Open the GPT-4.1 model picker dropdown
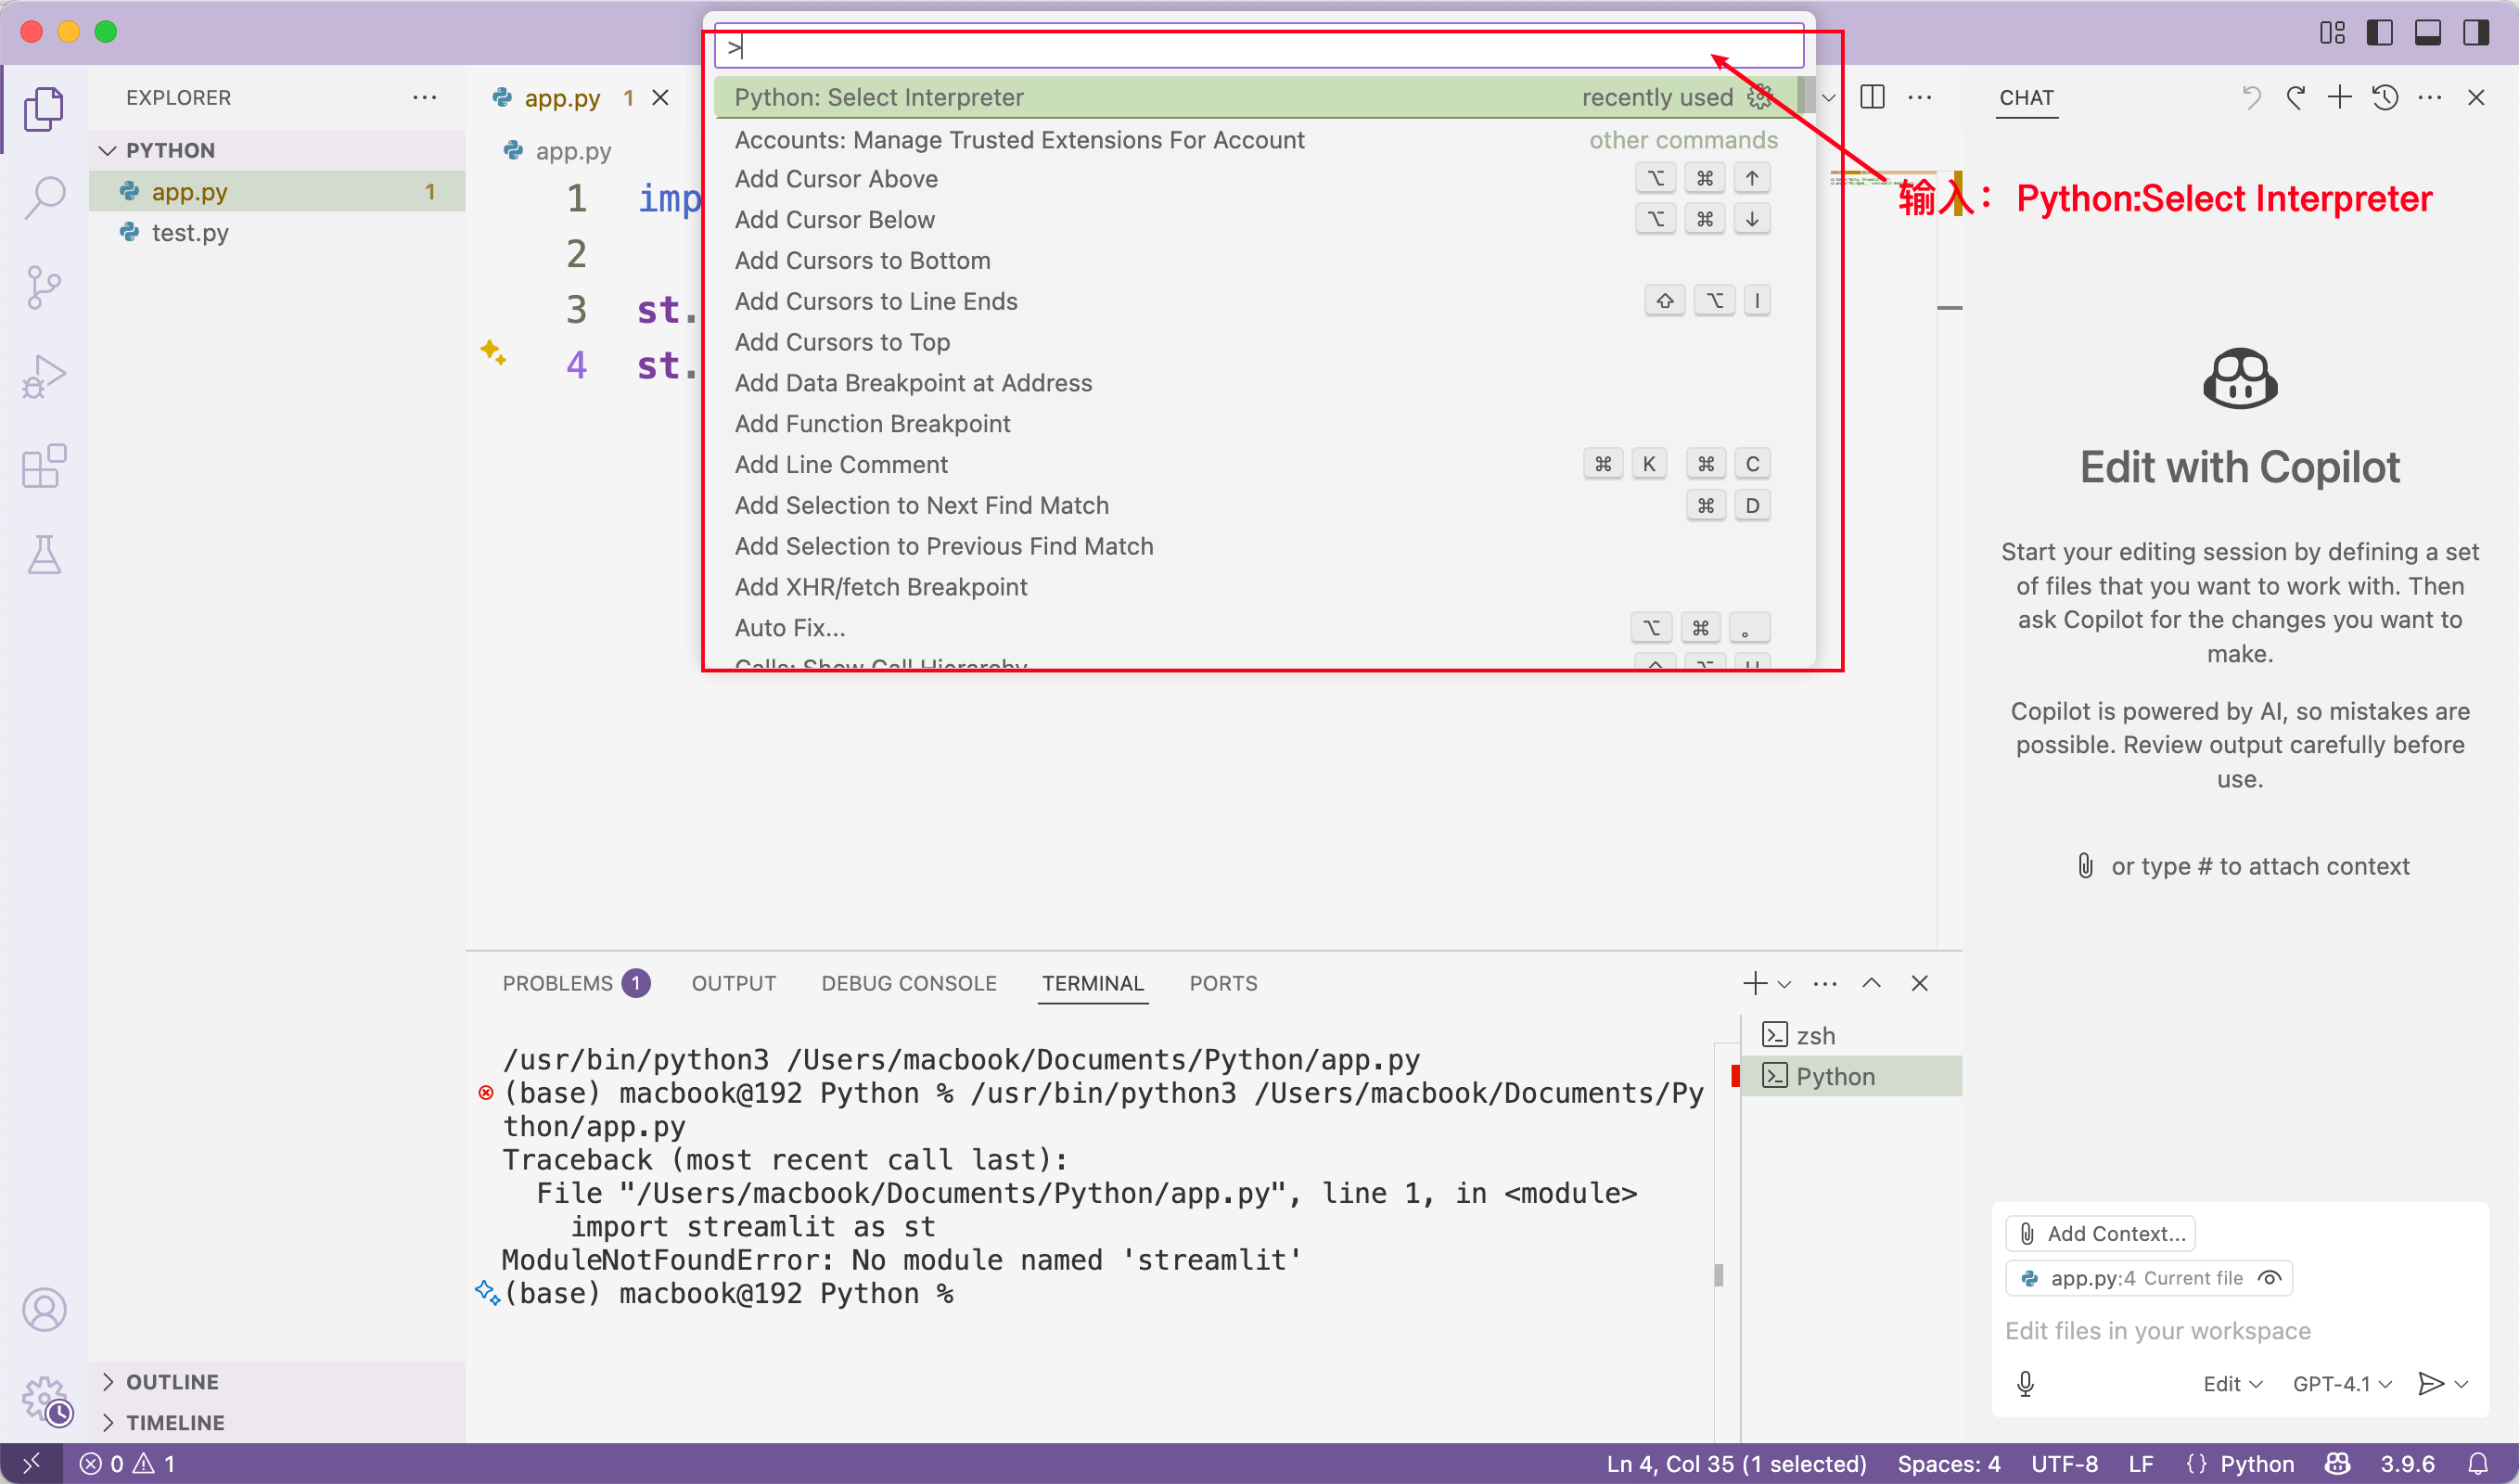 [x=2339, y=1383]
